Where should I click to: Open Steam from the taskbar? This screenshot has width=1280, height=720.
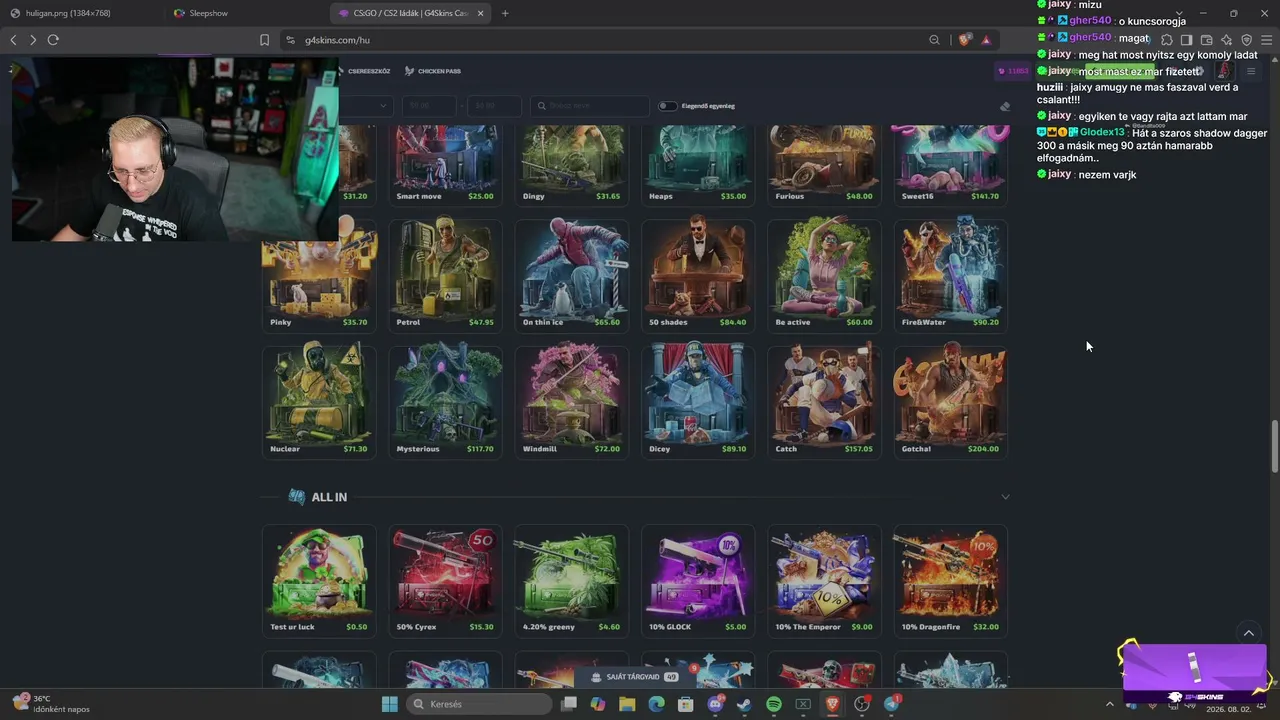point(744,704)
